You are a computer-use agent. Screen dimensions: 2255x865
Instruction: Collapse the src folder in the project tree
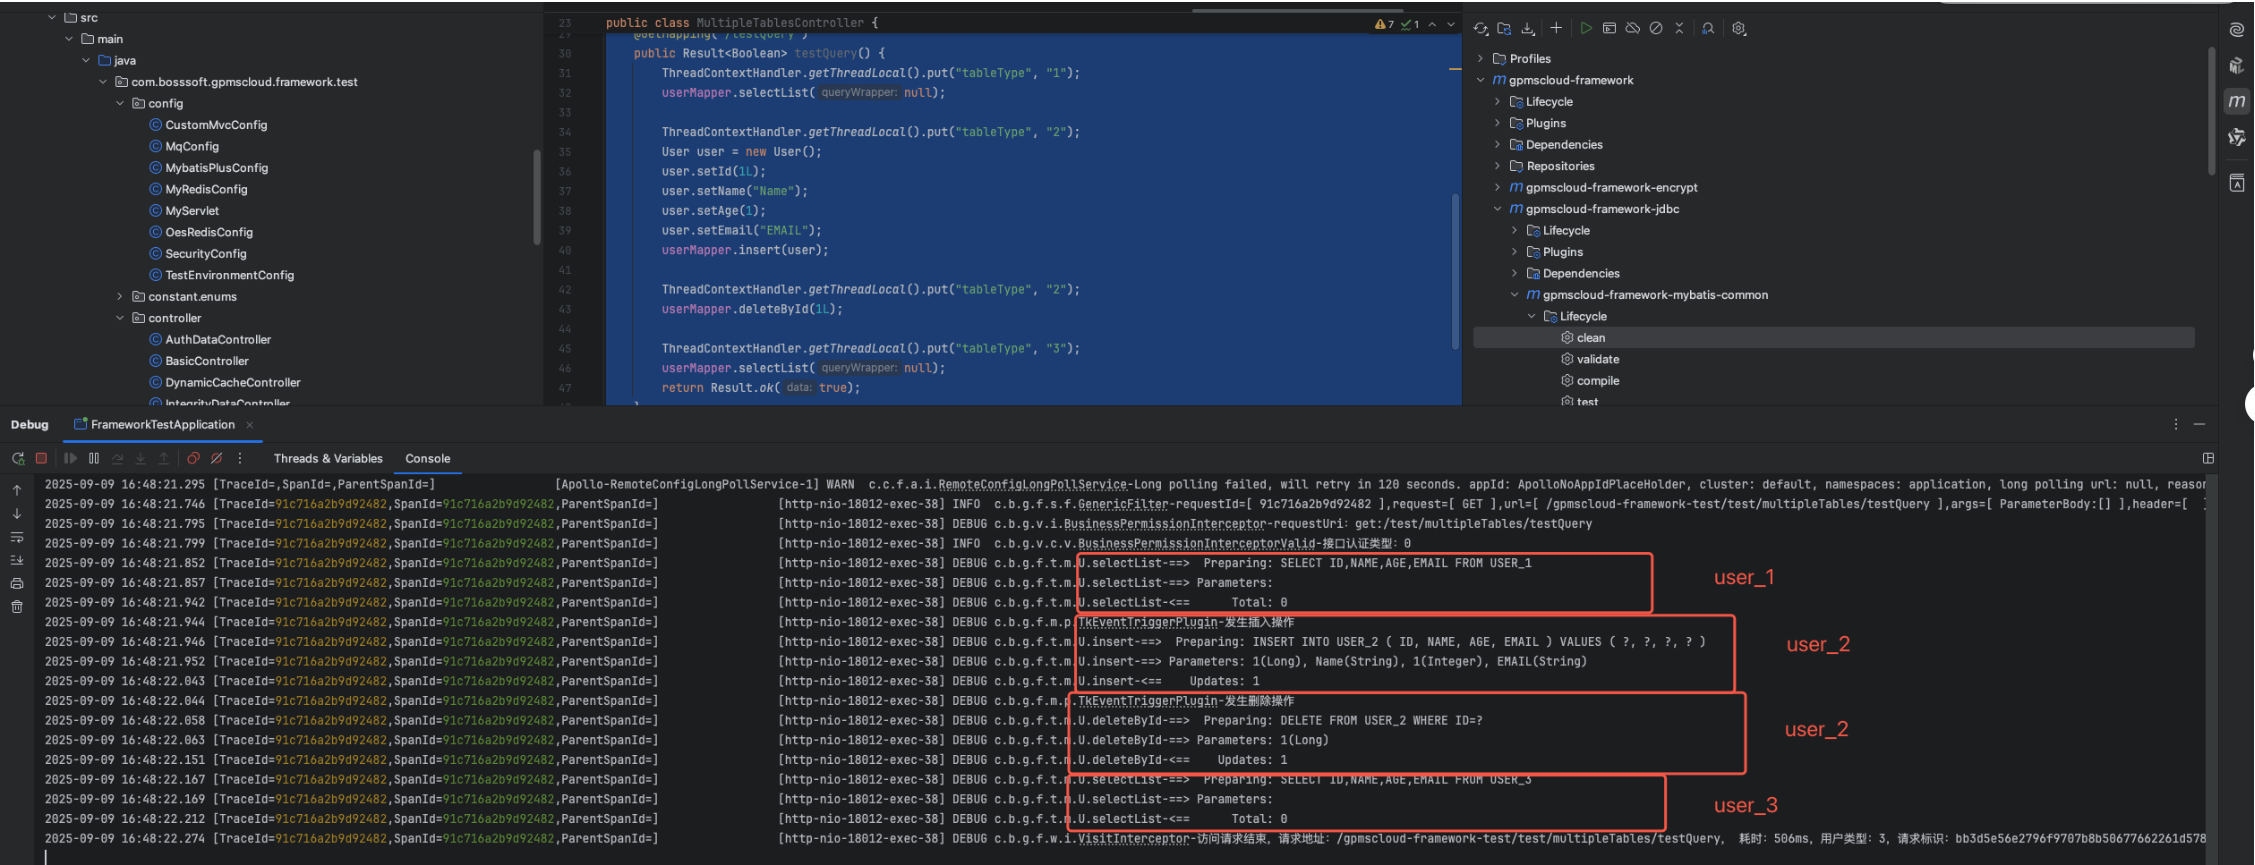click(x=52, y=17)
